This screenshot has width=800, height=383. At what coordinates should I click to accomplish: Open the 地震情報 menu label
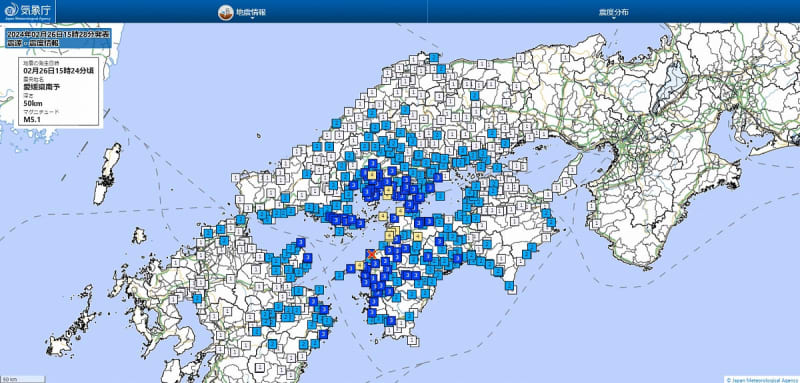pyautogui.click(x=251, y=12)
